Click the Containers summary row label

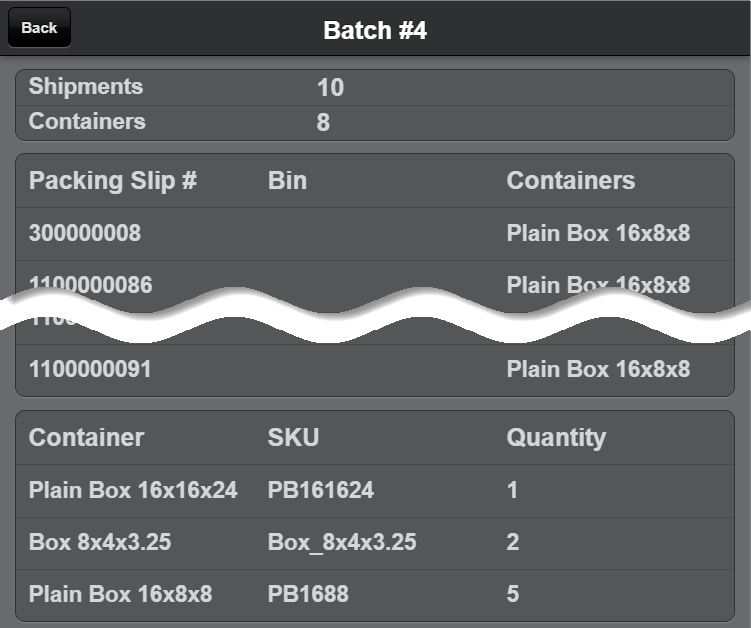click(x=87, y=122)
